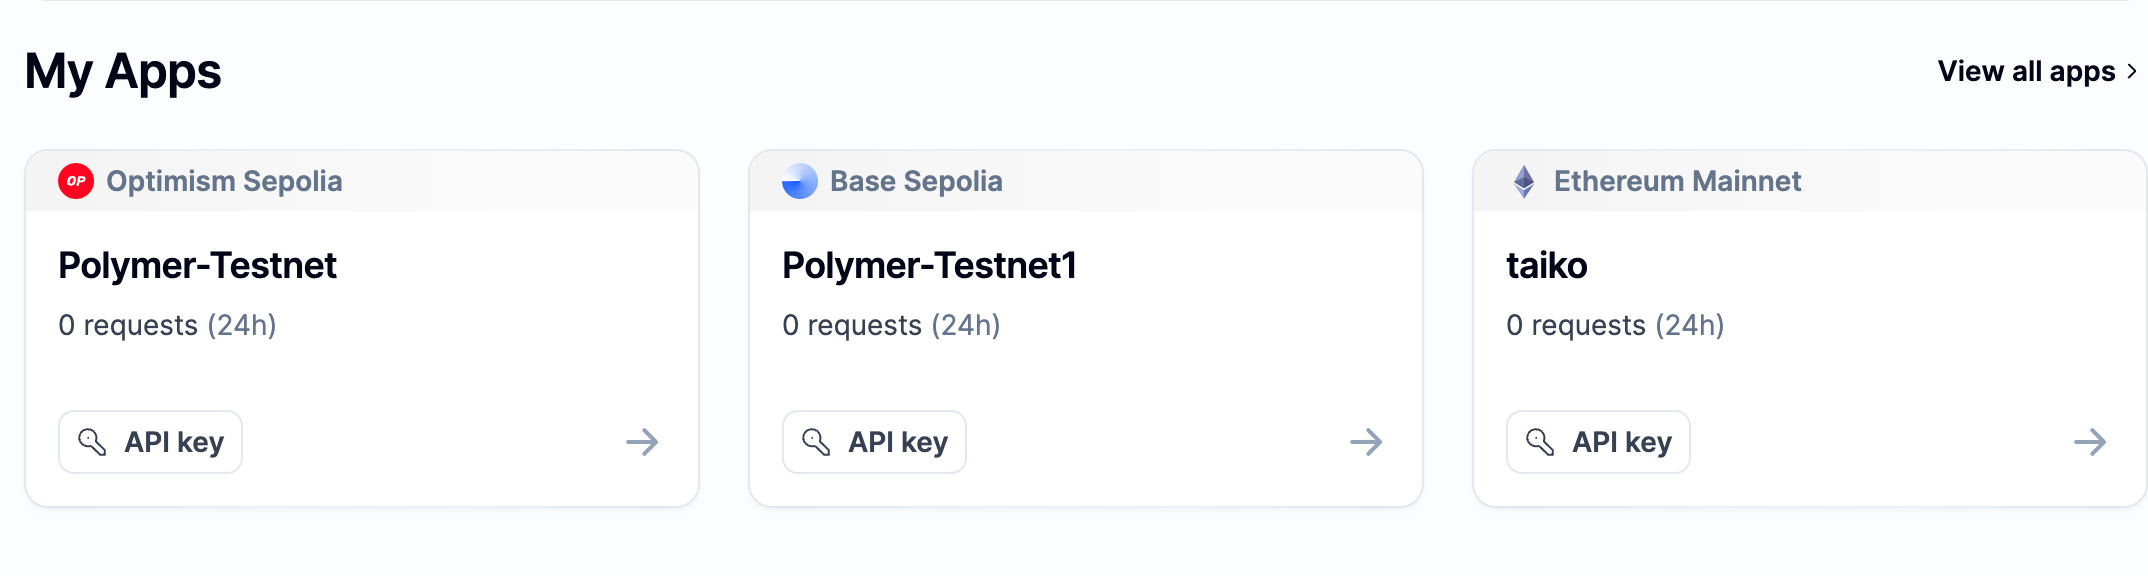Show API key for Polymer-Testnet1
Viewport: 2148px width, 576px height.
[875, 442]
